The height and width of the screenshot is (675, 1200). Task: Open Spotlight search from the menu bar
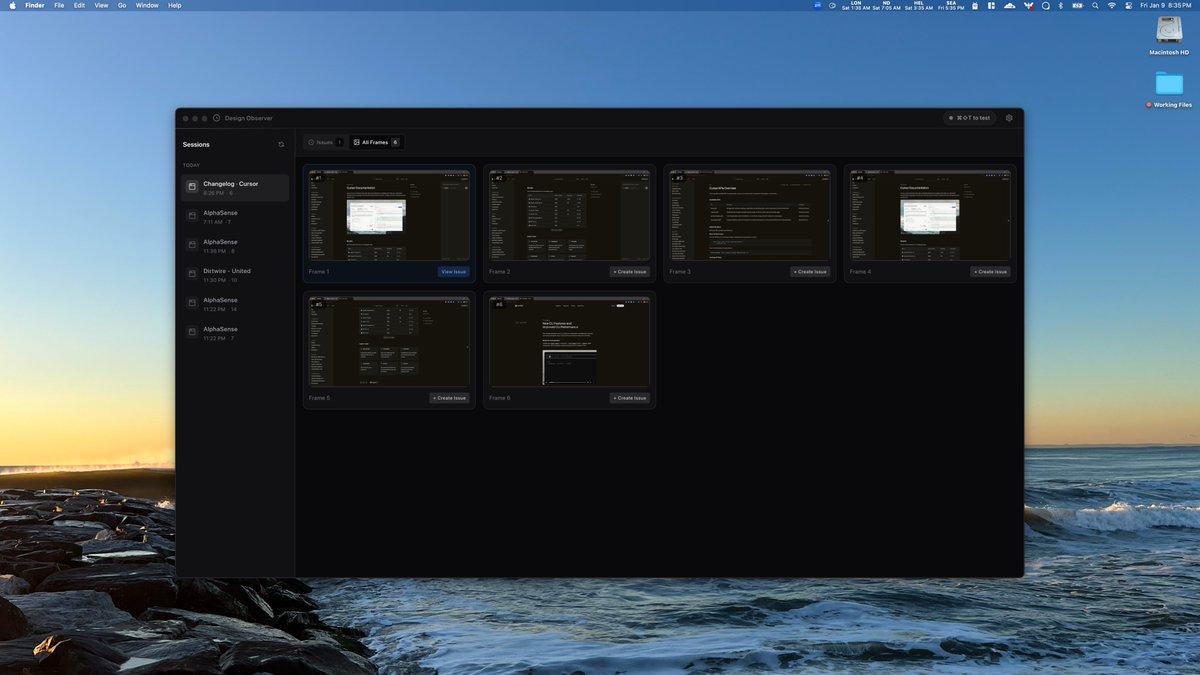(1095, 5)
